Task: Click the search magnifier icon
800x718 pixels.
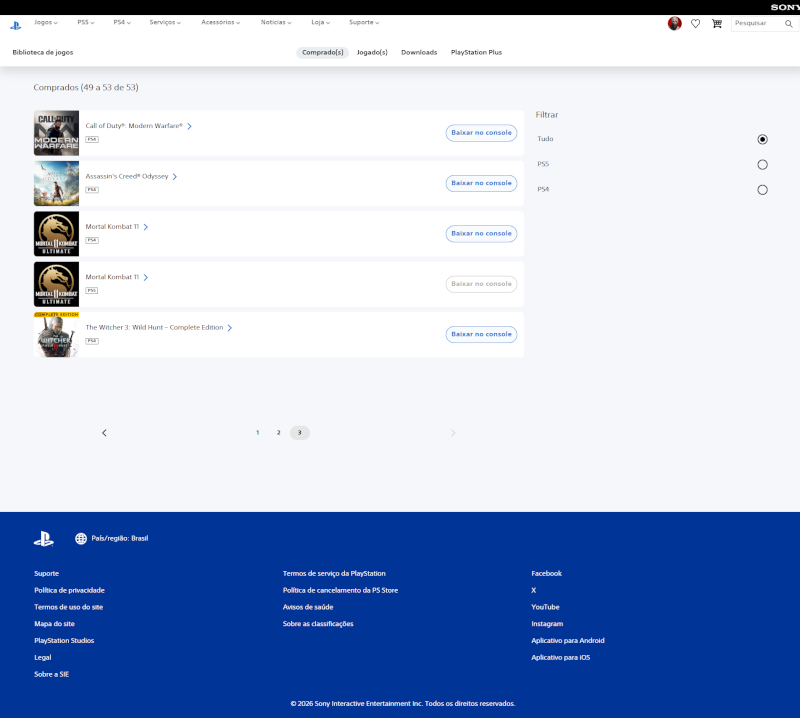Action: point(787,23)
